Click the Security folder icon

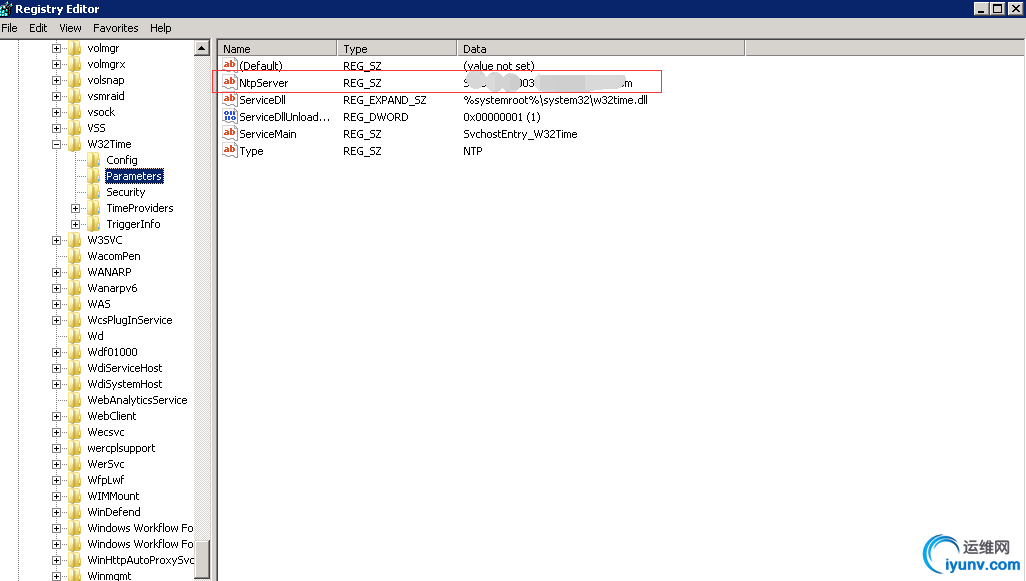[94, 192]
